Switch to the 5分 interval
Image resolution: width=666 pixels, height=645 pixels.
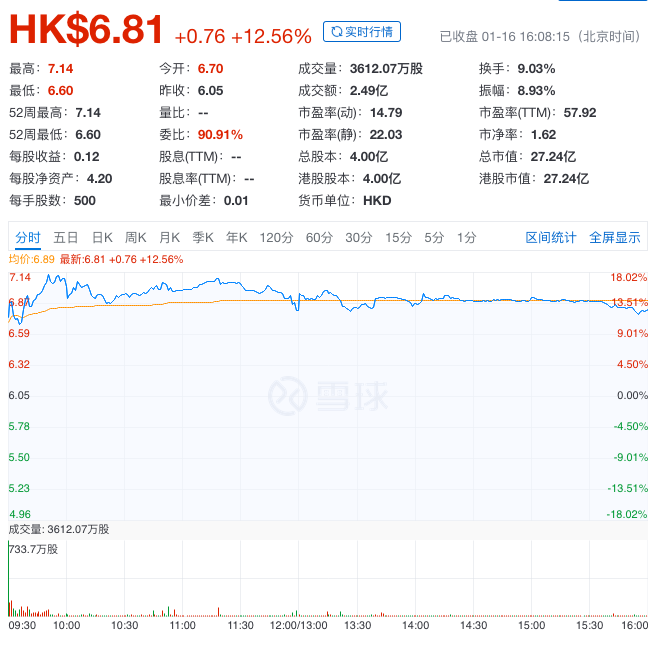pyautogui.click(x=433, y=237)
